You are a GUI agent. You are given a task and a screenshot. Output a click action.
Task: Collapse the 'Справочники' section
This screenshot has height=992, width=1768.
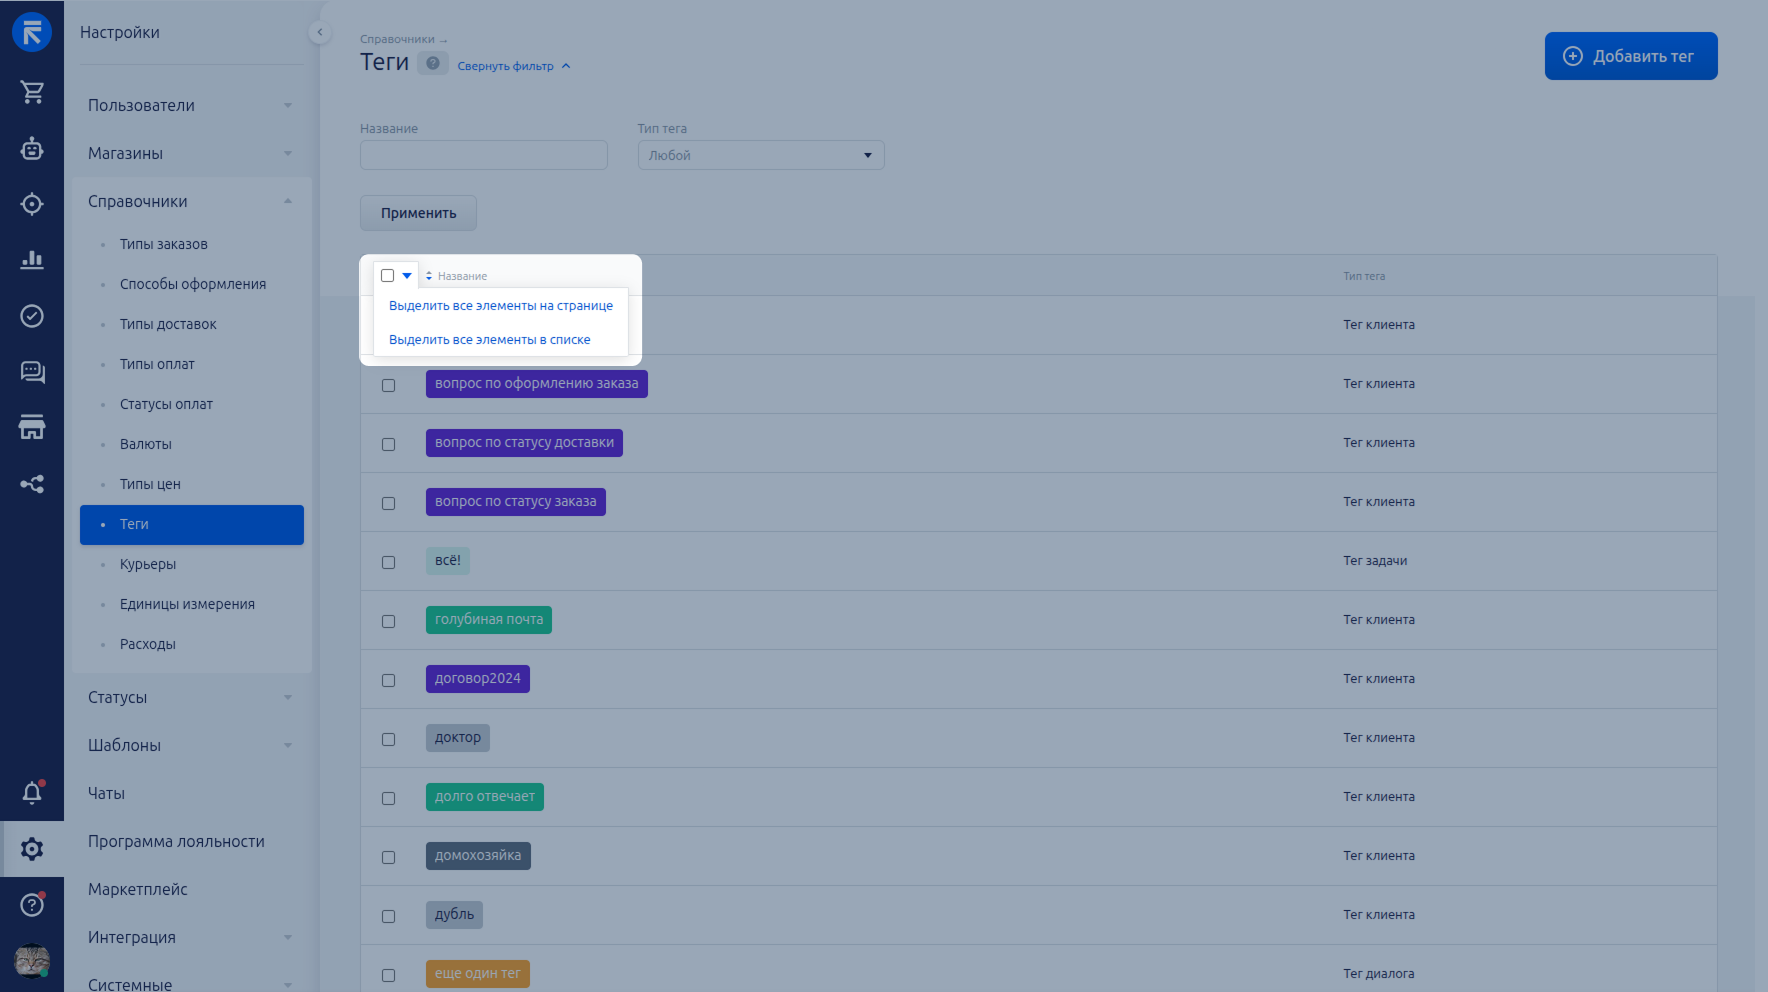[x=190, y=201]
